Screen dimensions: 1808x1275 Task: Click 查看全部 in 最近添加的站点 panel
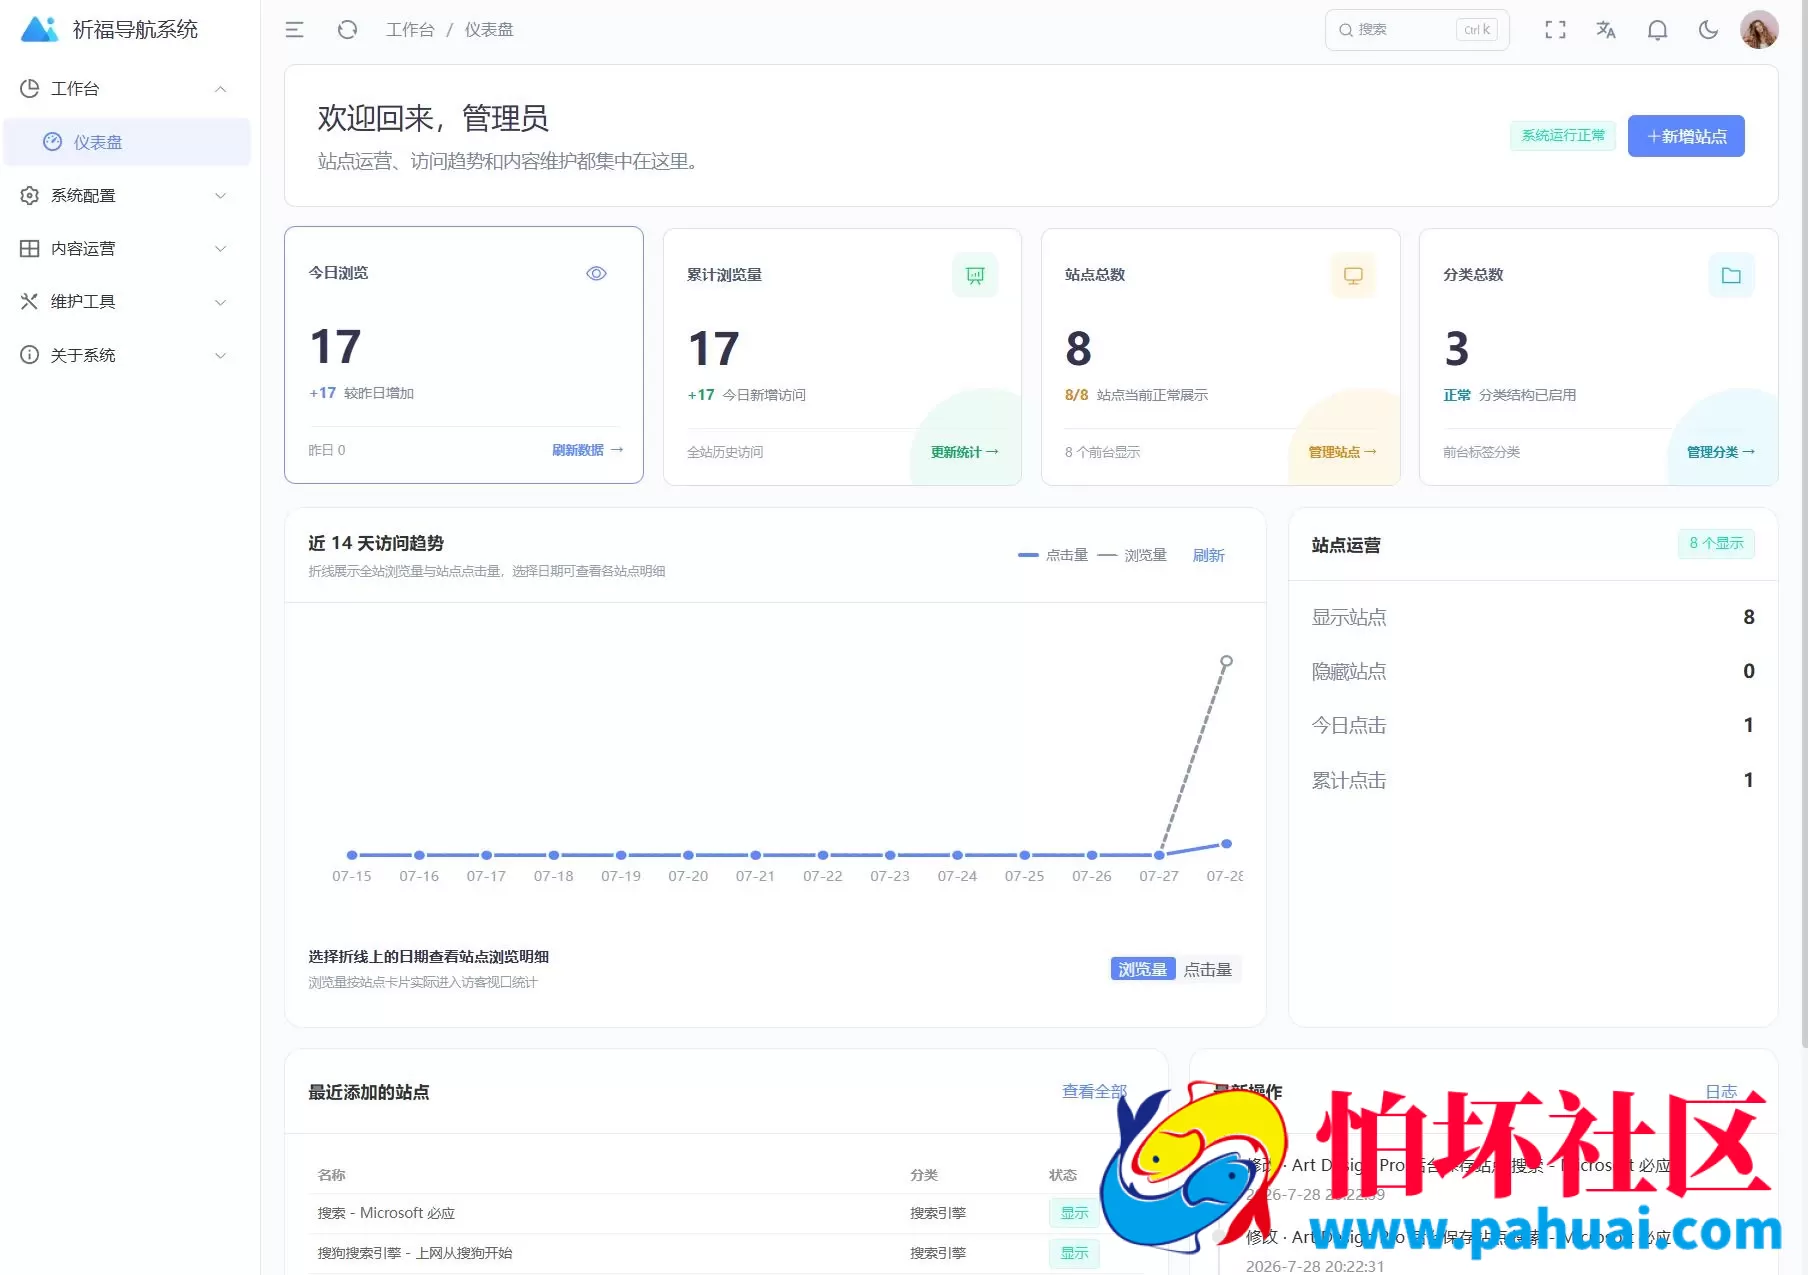click(1094, 1091)
